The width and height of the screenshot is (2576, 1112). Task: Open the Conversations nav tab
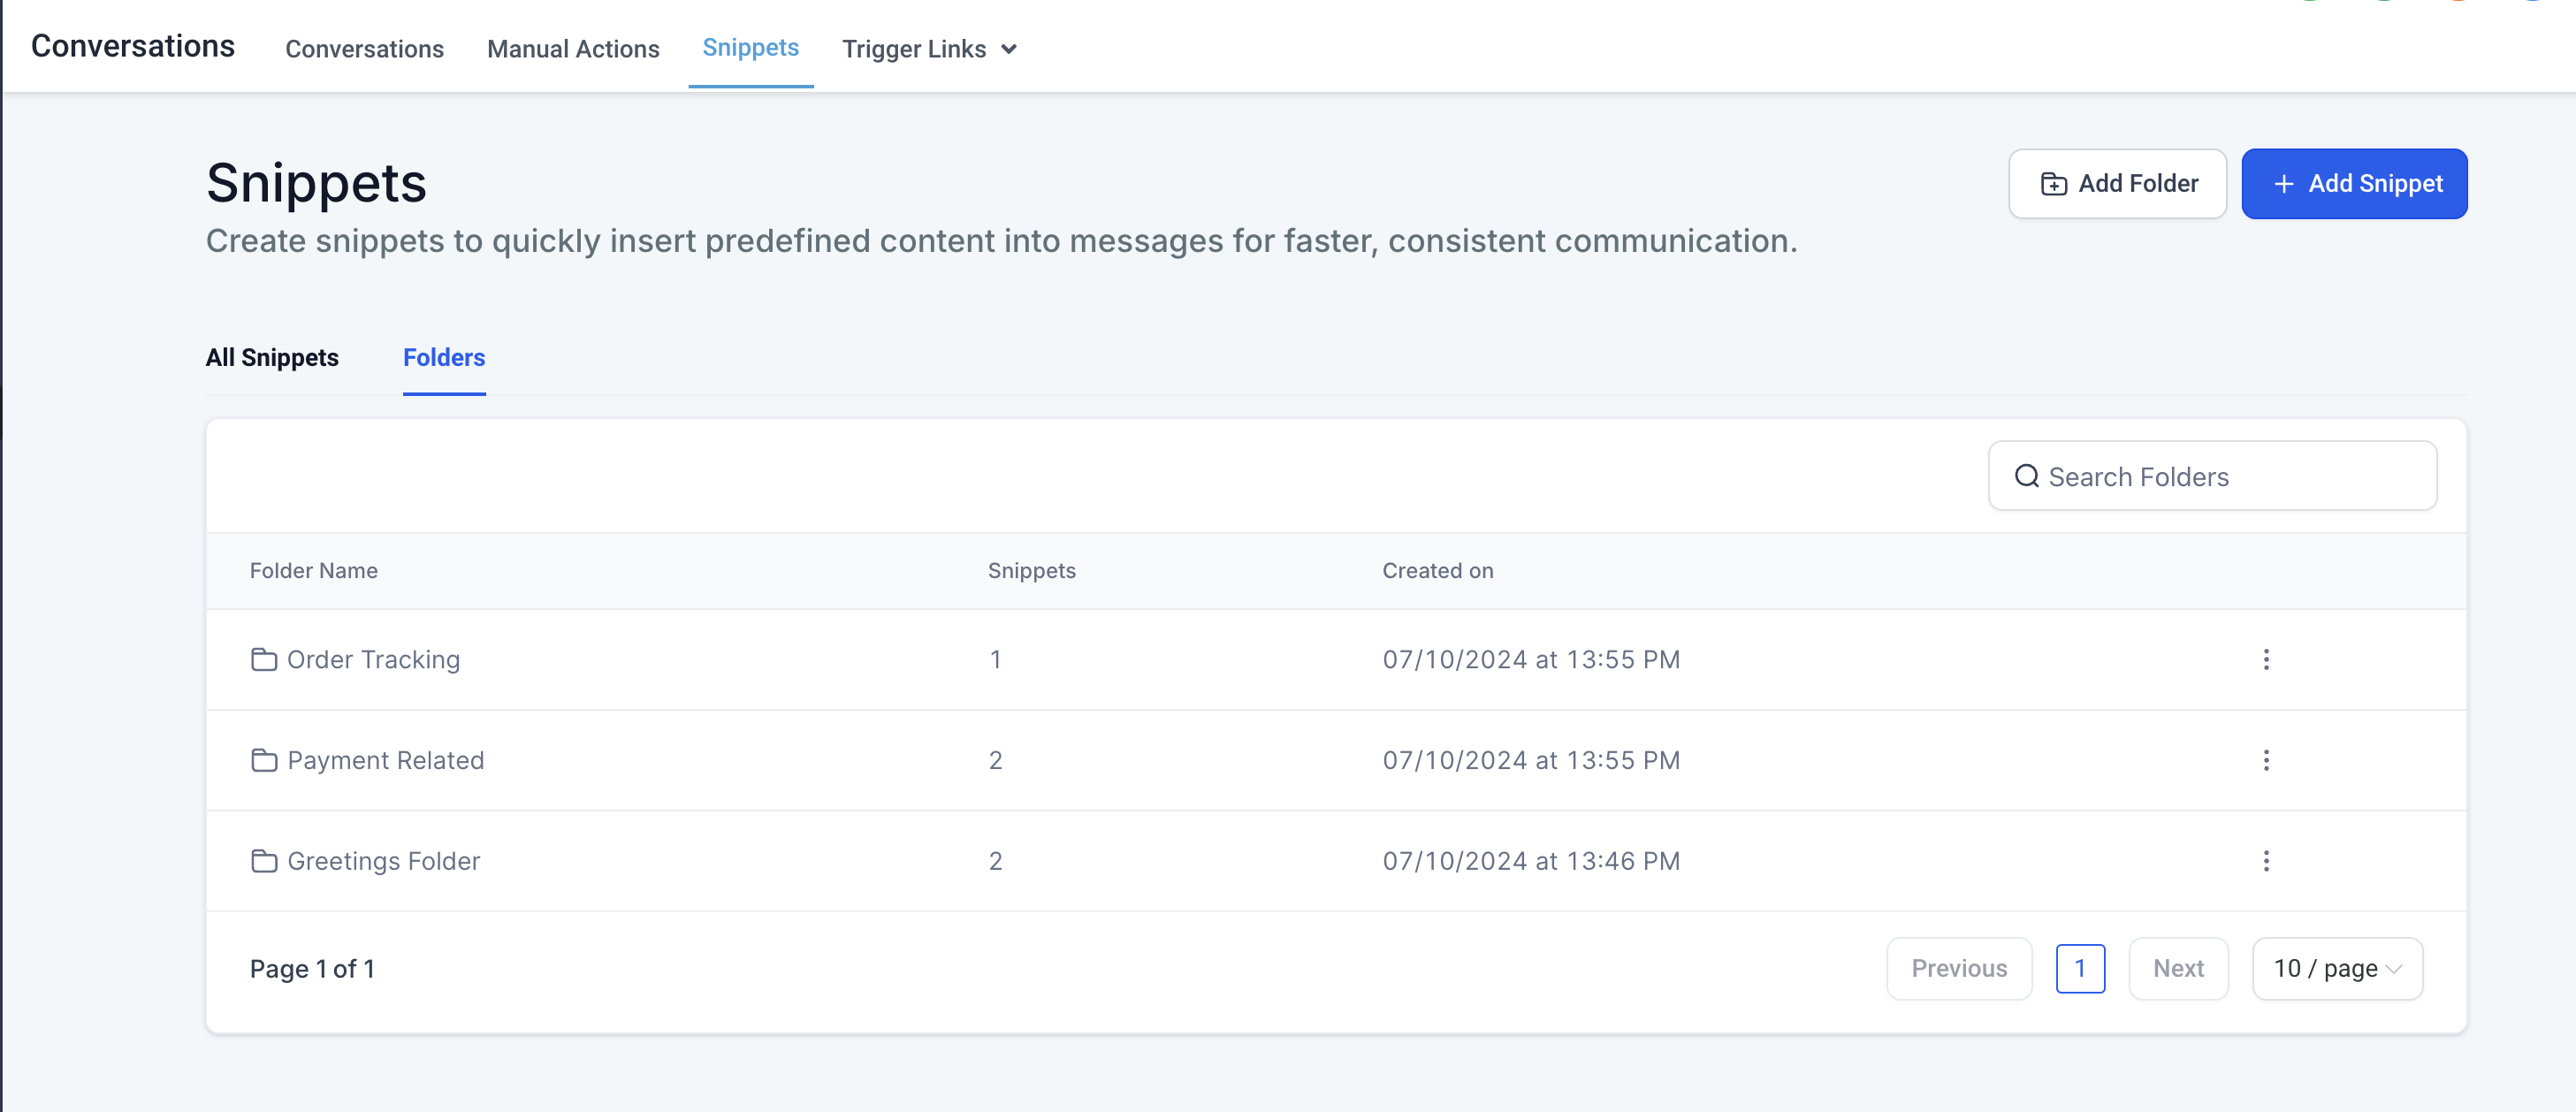pyautogui.click(x=364, y=49)
